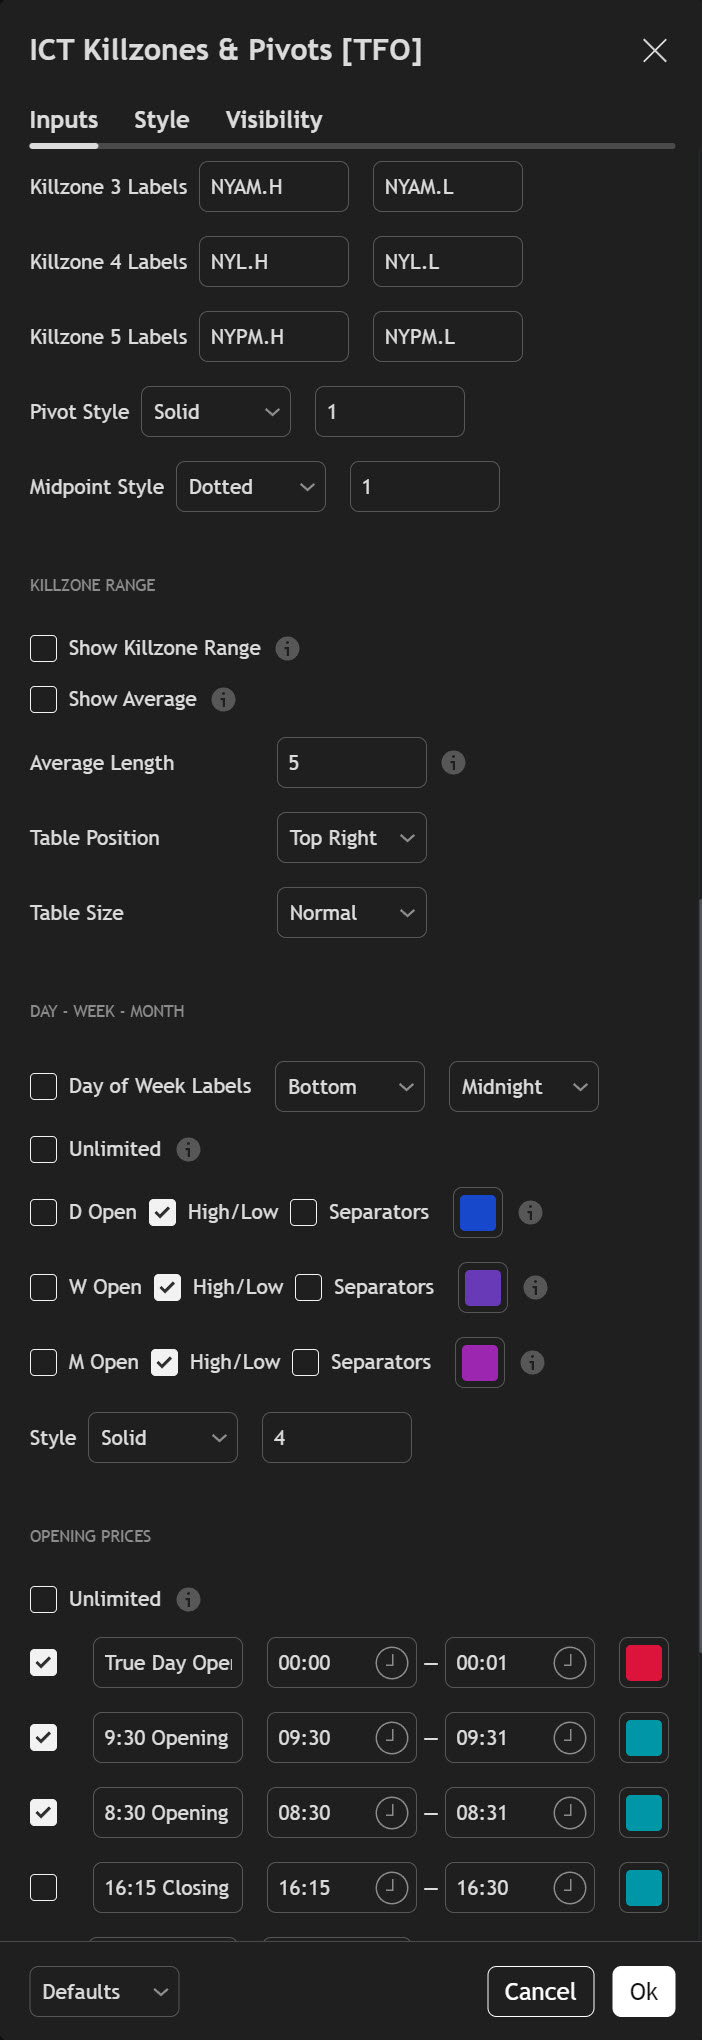
Task: Open clock picker for 09:30 start time
Action: tap(391, 1737)
